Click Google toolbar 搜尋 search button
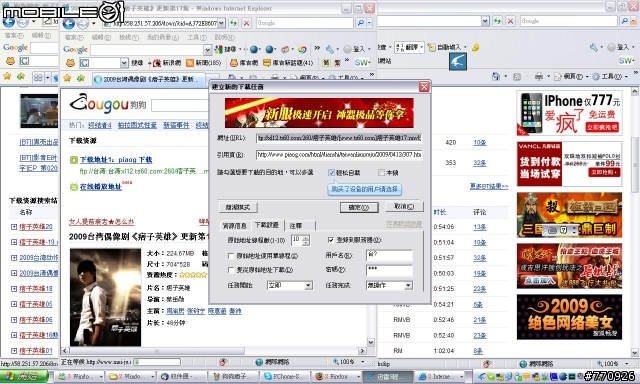The height and width of the screenshot is (384, 640). [226, 49]
